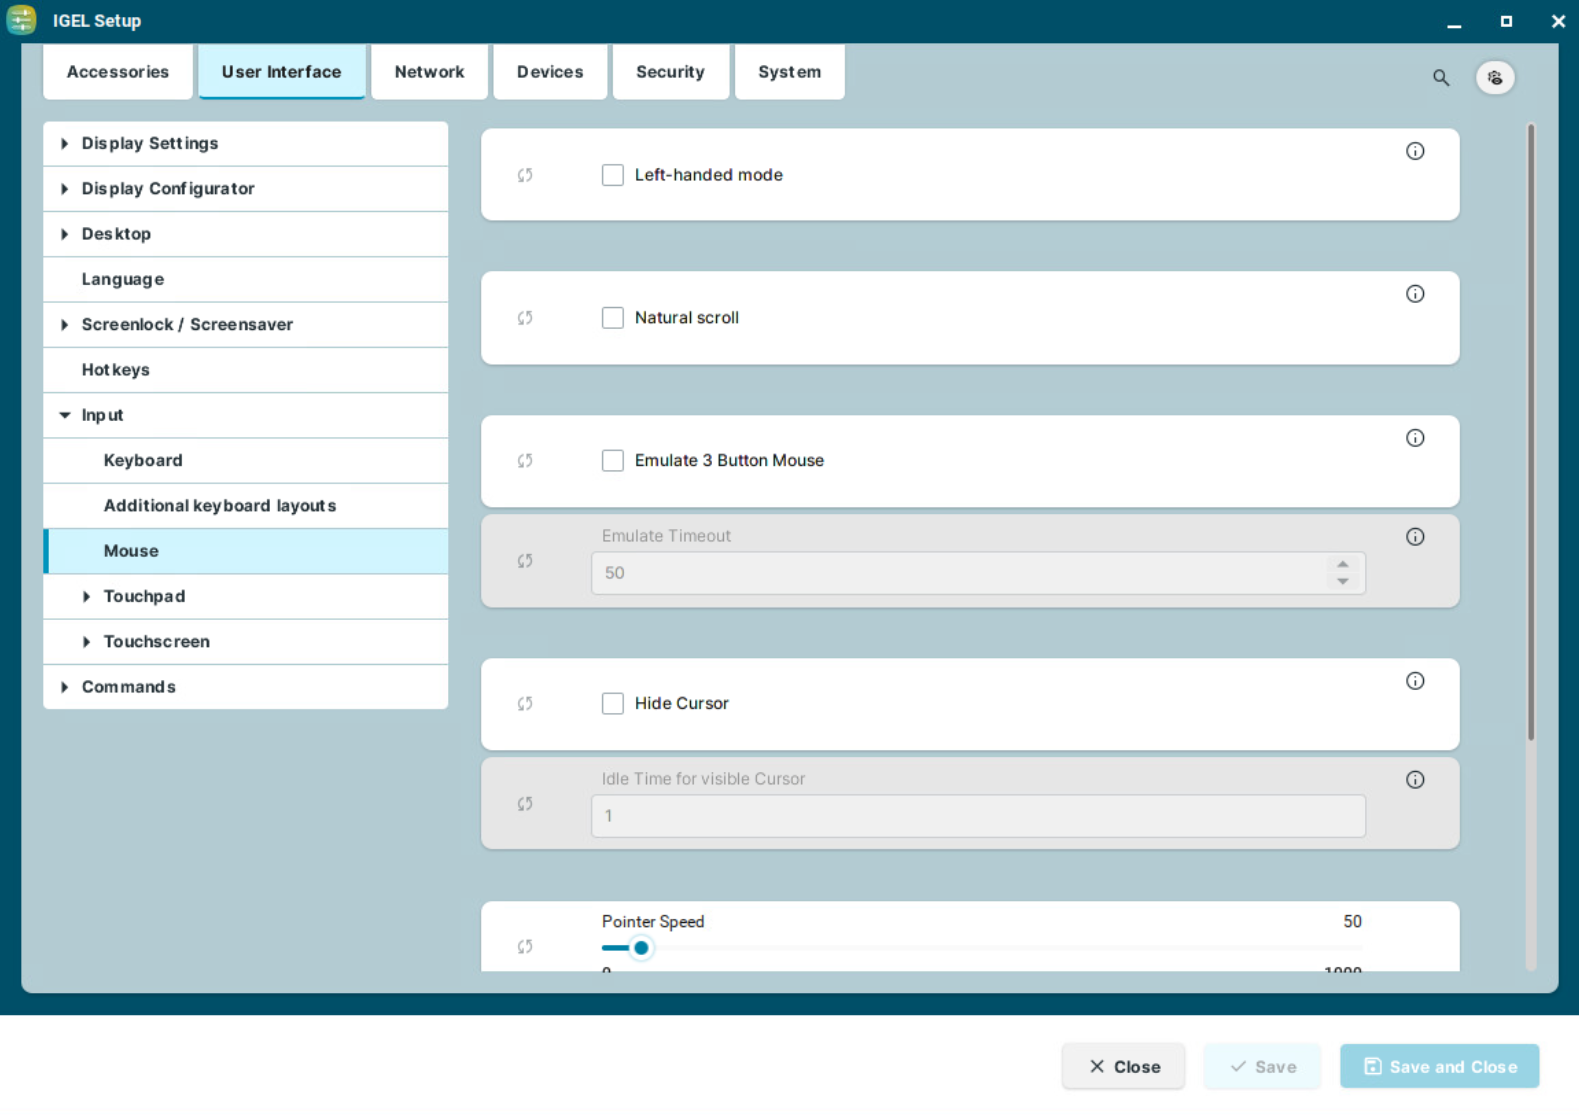Click the Close button
Viewport: 1579px width, 1115px height.
click(x=1123, y=1067)
